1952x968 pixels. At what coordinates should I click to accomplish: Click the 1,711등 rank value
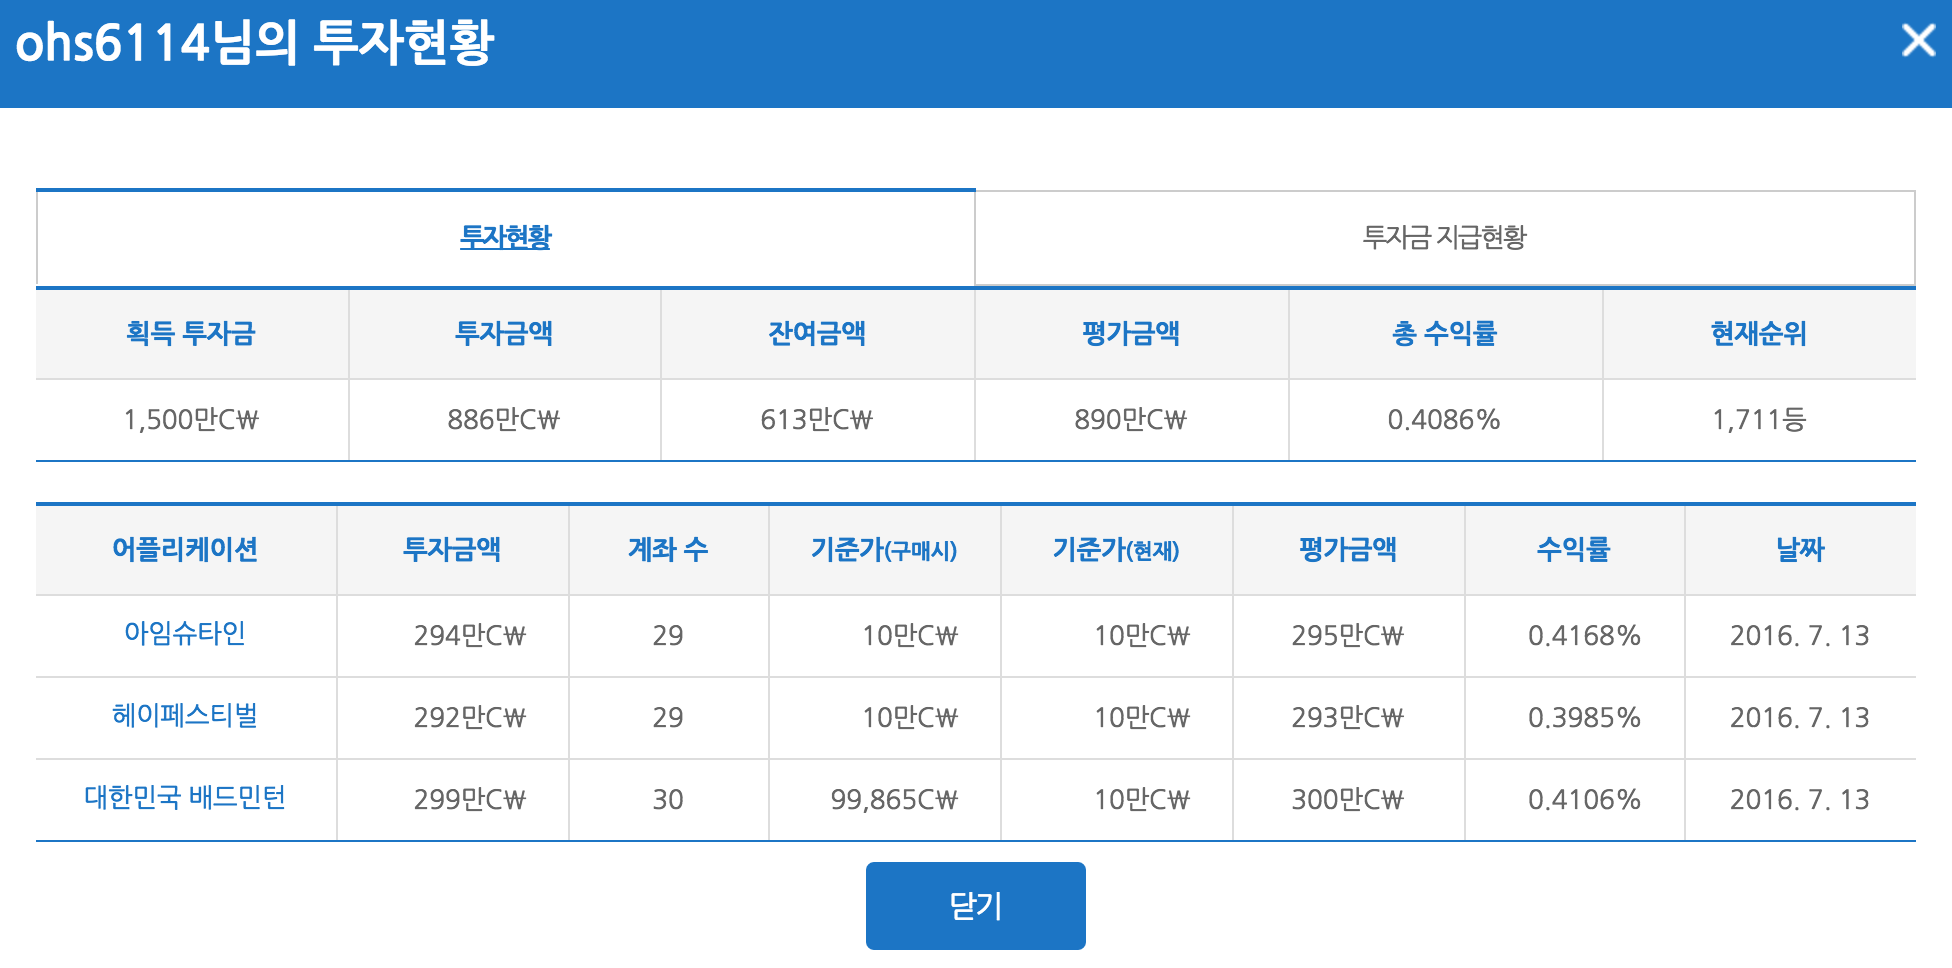click(x=1758, y=420)
